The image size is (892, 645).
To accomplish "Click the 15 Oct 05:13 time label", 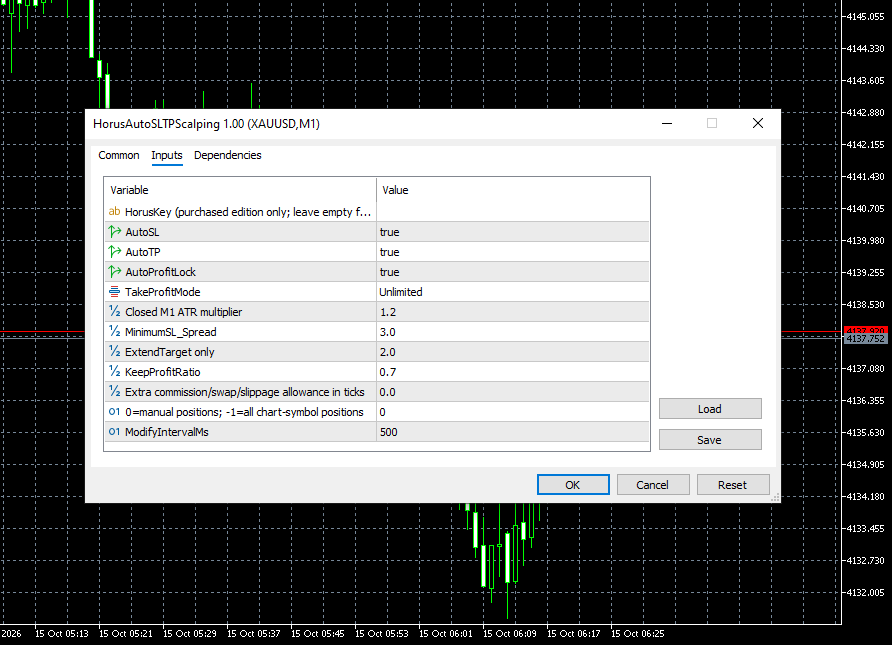I will click(61, 634).
